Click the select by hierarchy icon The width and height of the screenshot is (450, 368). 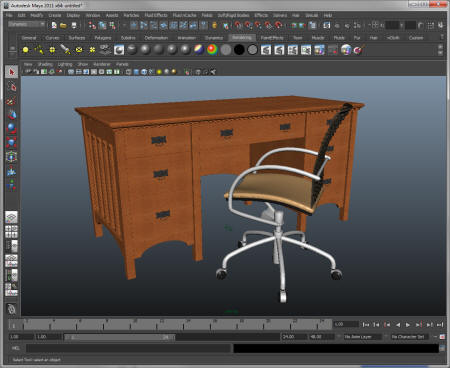[x=92, y=25]
